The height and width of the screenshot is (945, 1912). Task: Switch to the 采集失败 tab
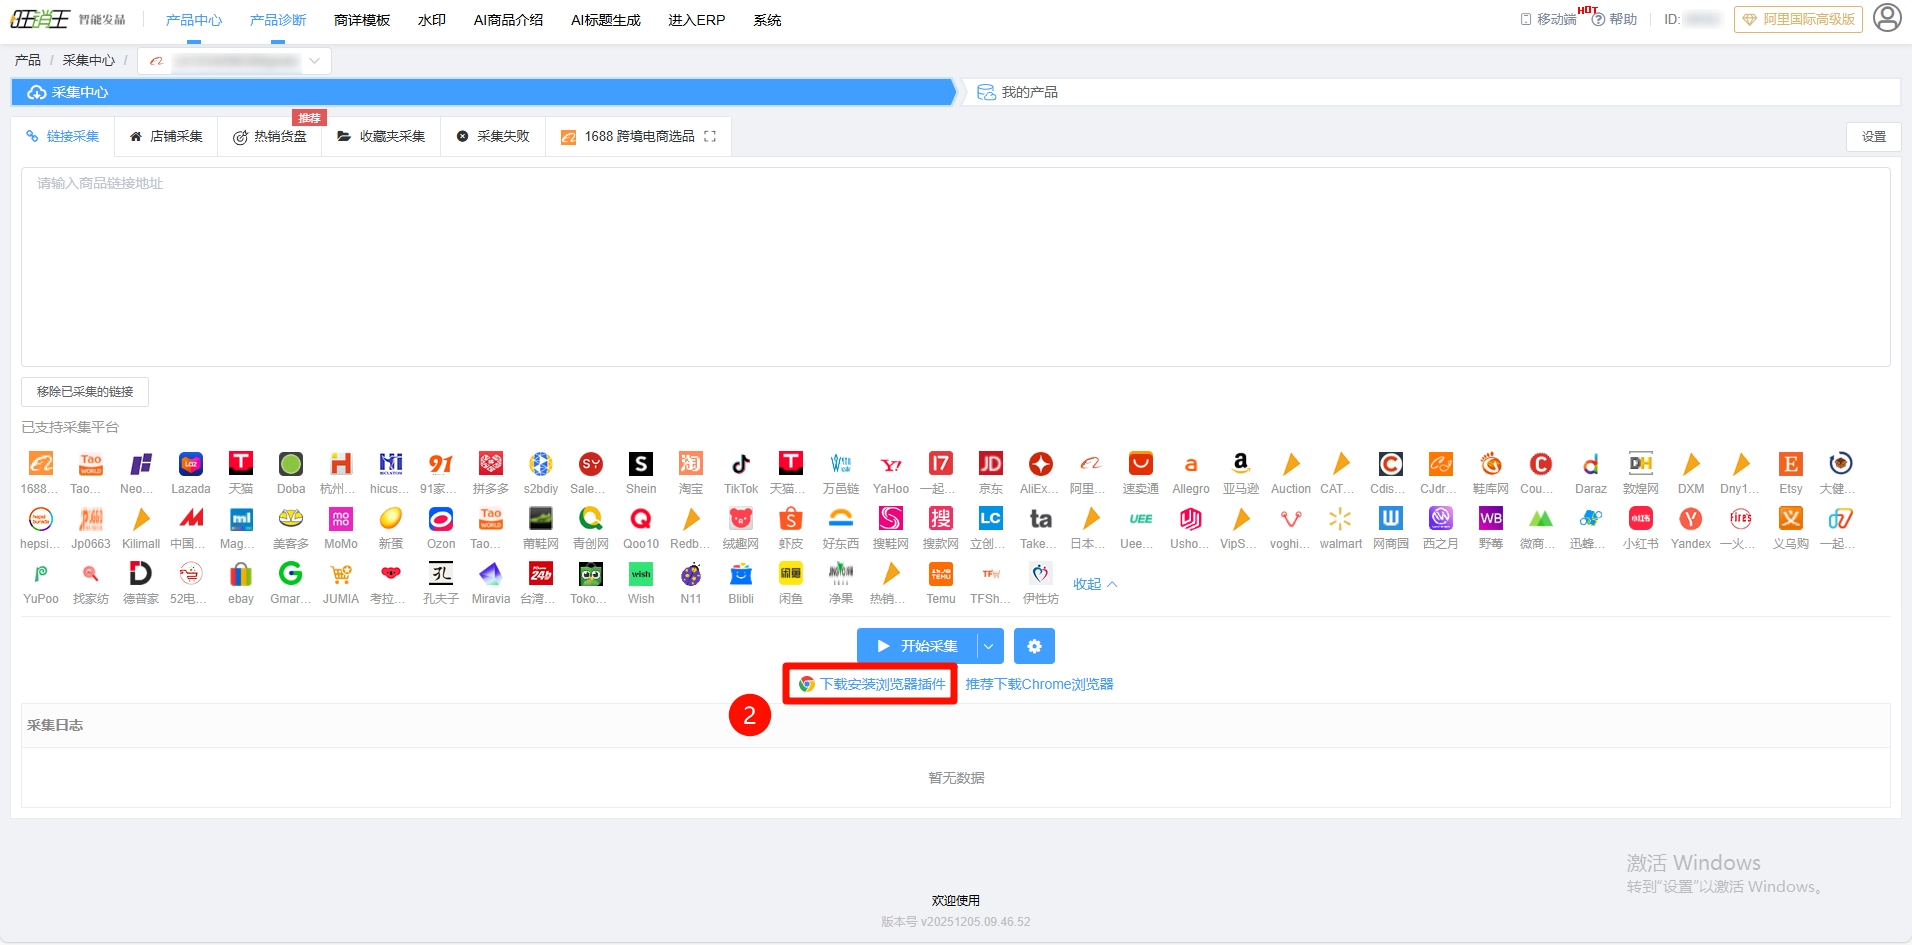[493, 136]
